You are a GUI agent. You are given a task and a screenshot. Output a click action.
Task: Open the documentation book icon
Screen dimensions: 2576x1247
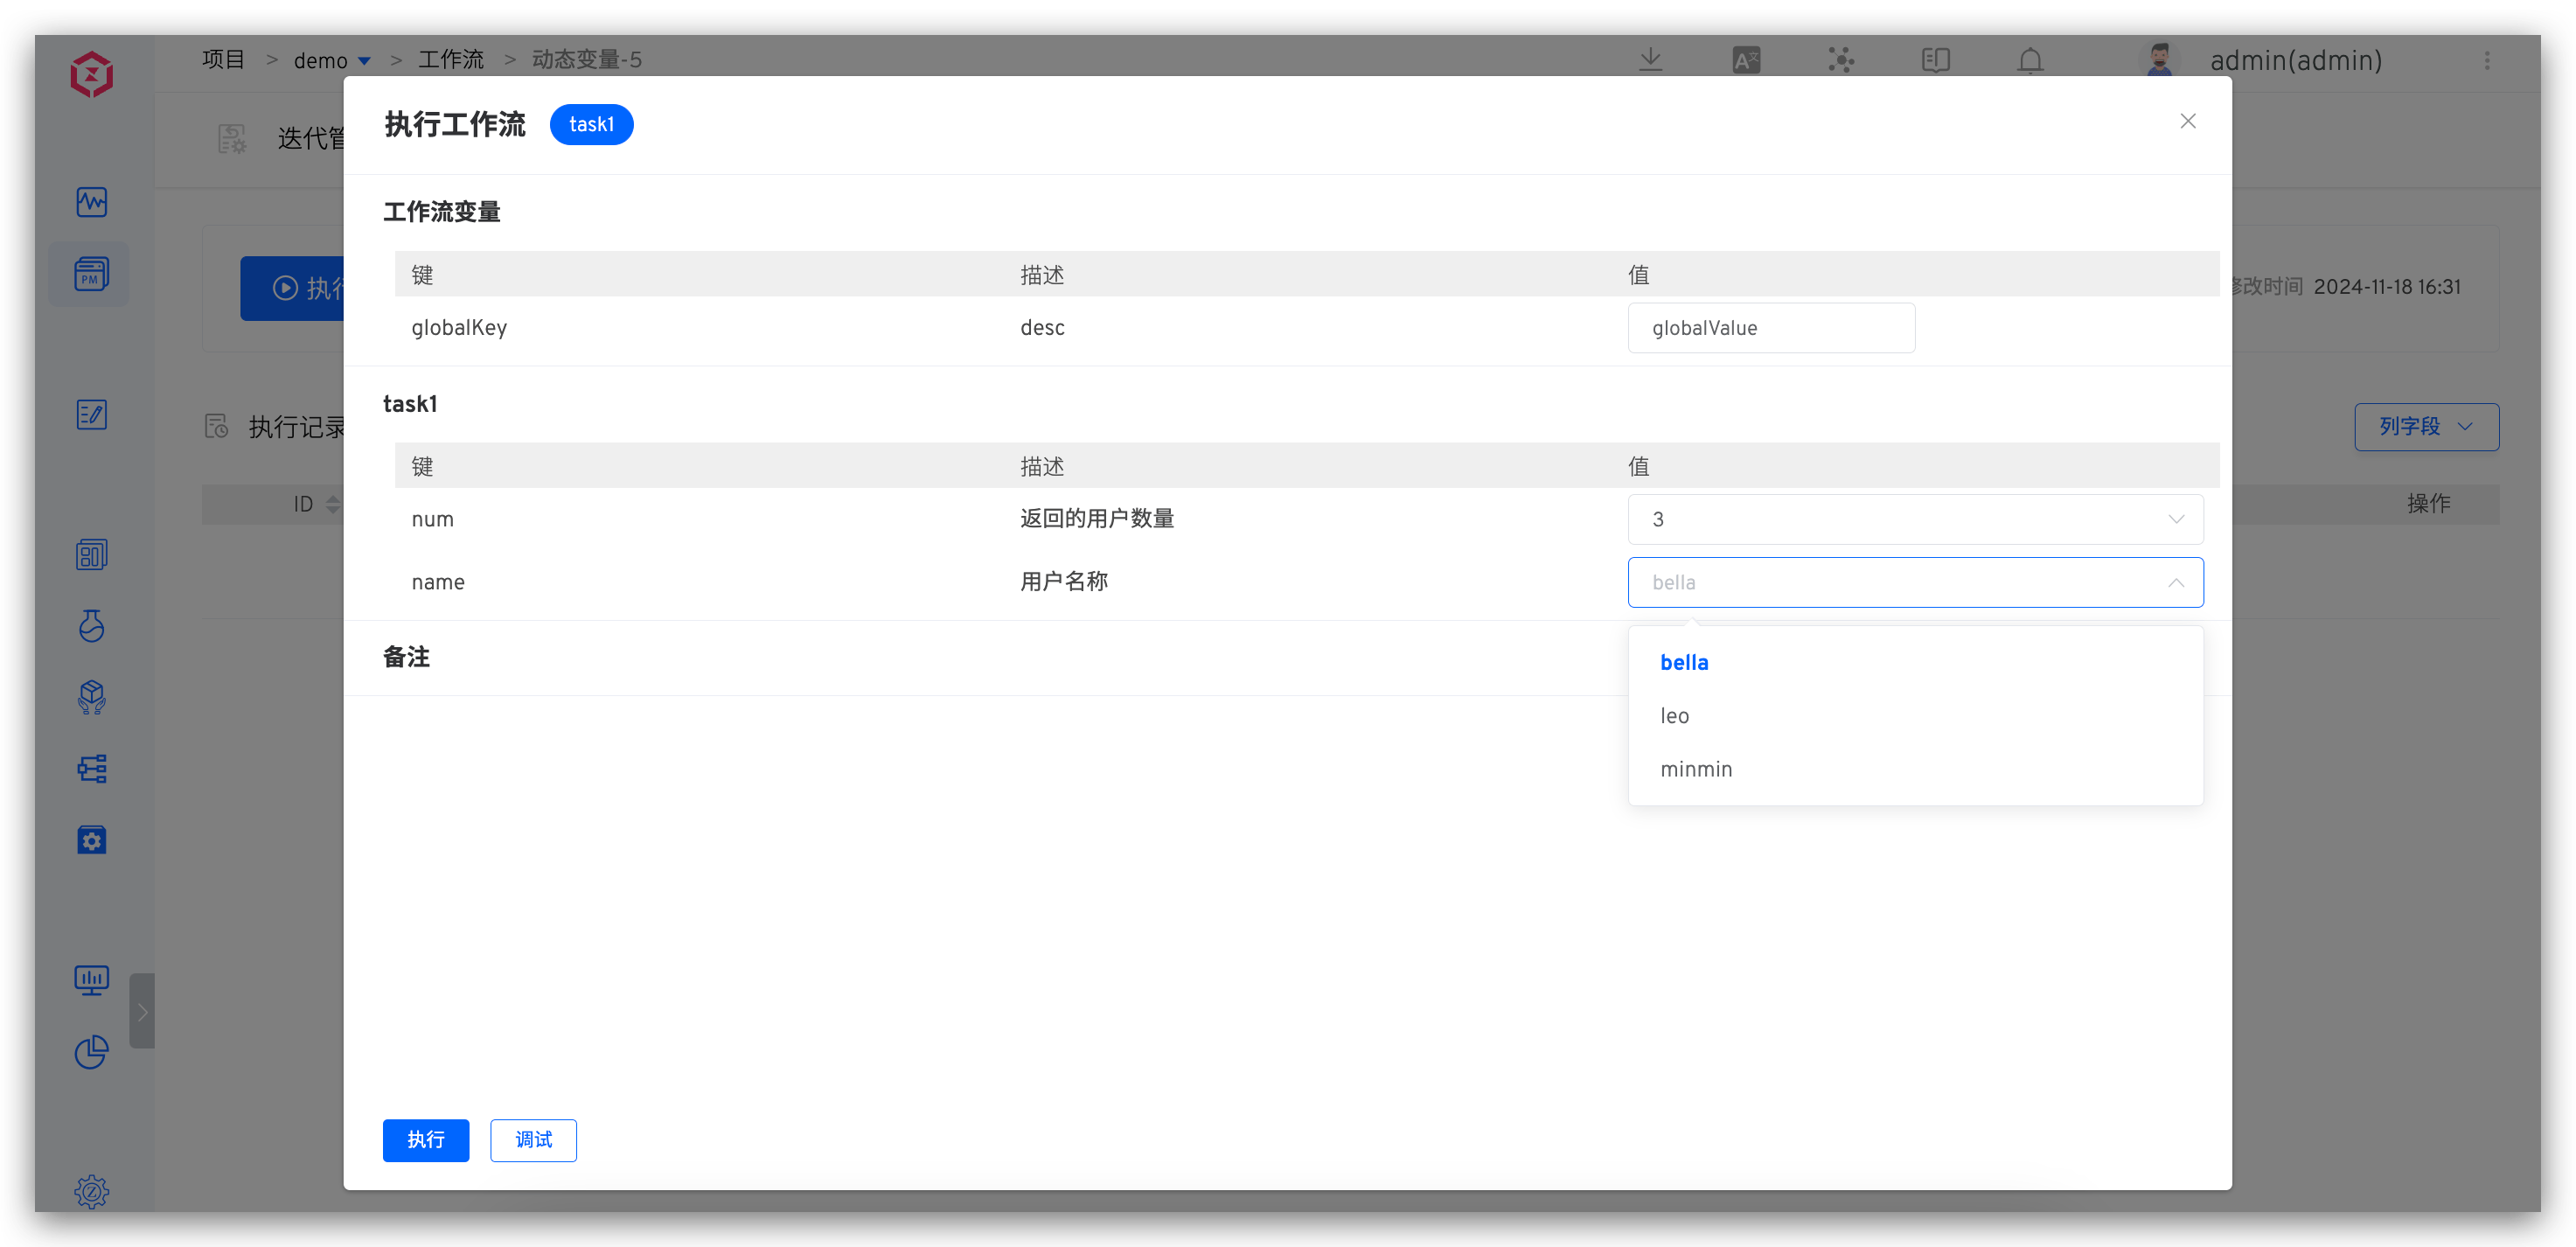pyautogui.click(x=1935, y=60)
